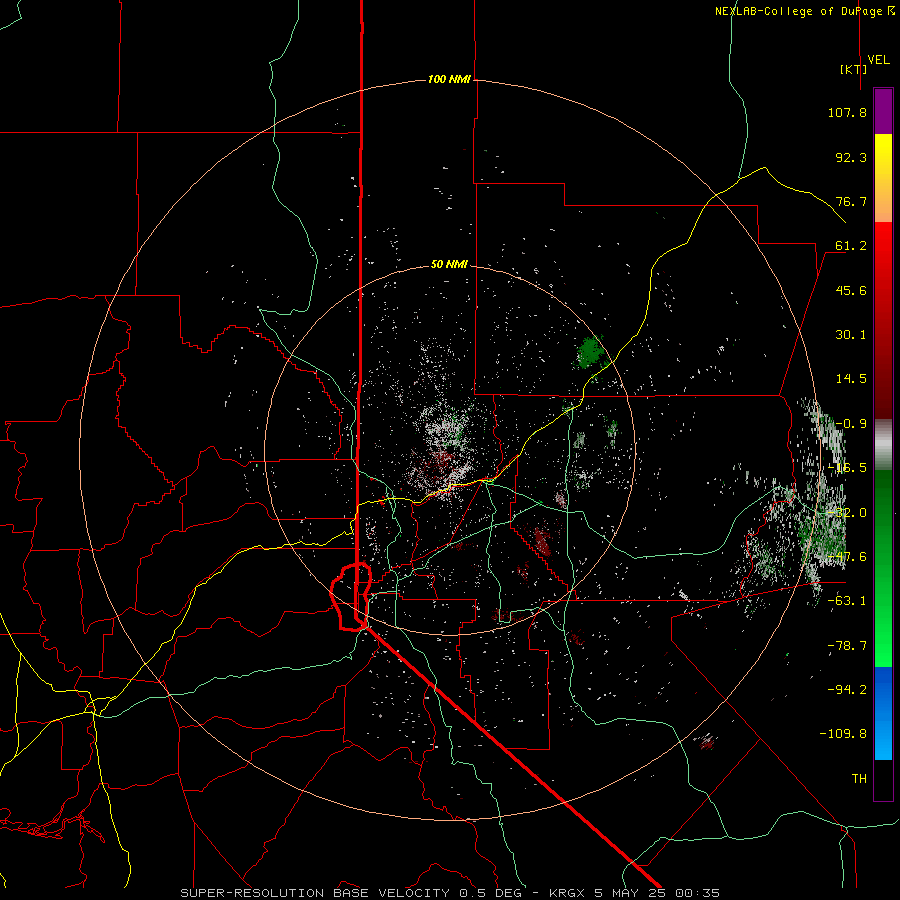Pick the purple segment of the velocity scale

883,111
